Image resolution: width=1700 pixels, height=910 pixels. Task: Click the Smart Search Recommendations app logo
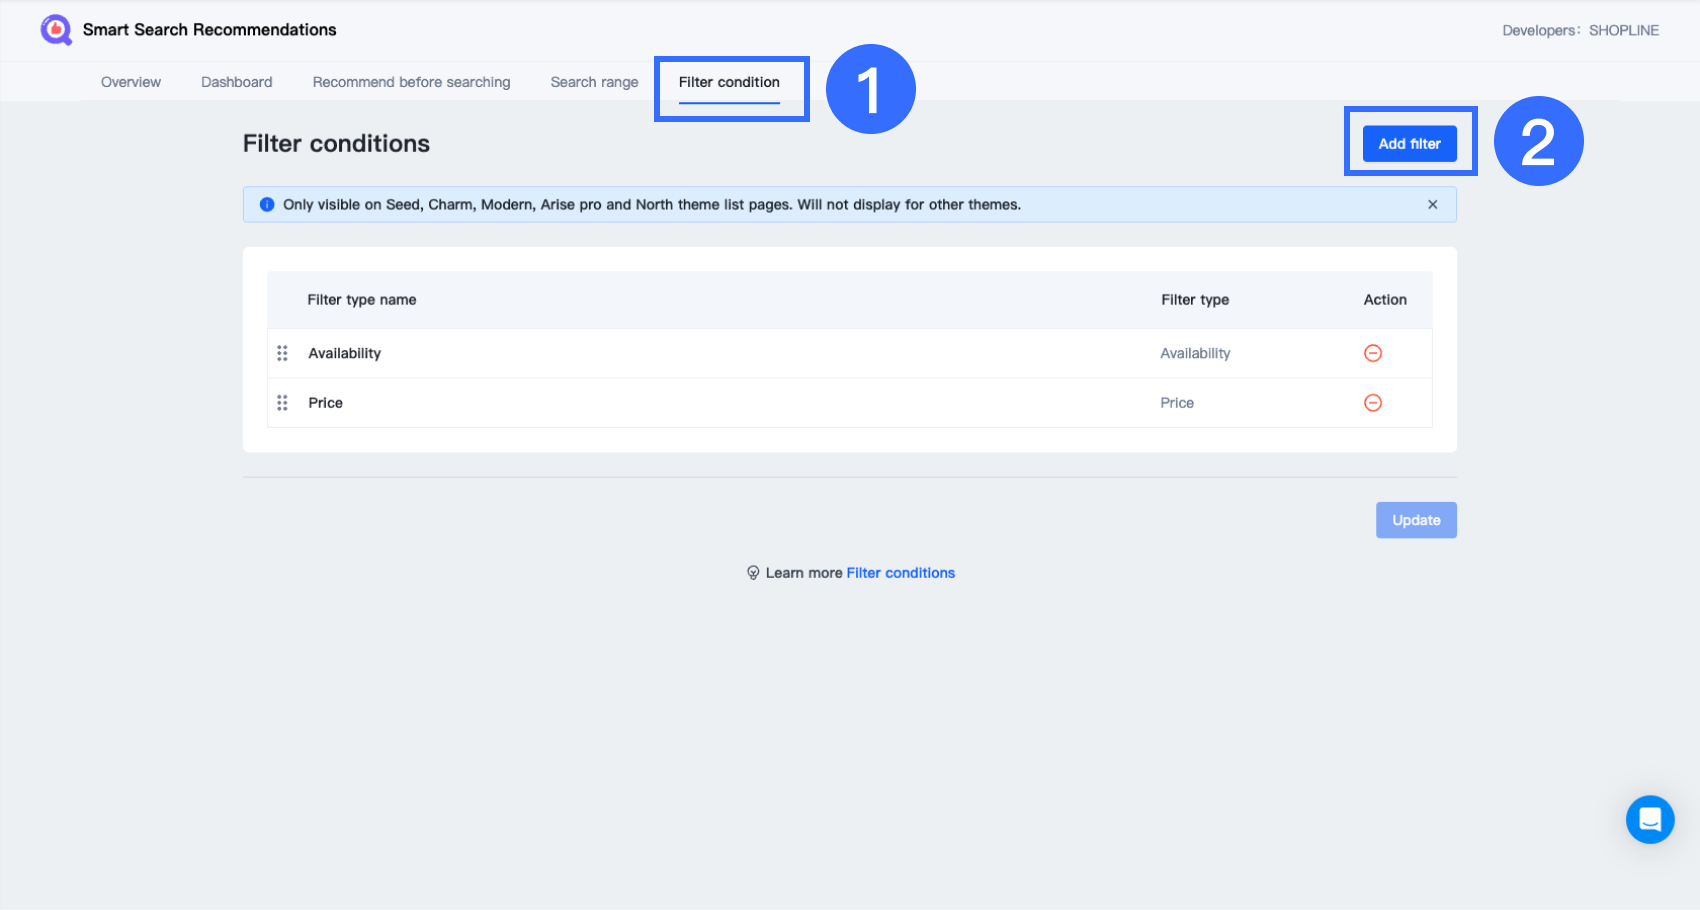coord(55,29)
